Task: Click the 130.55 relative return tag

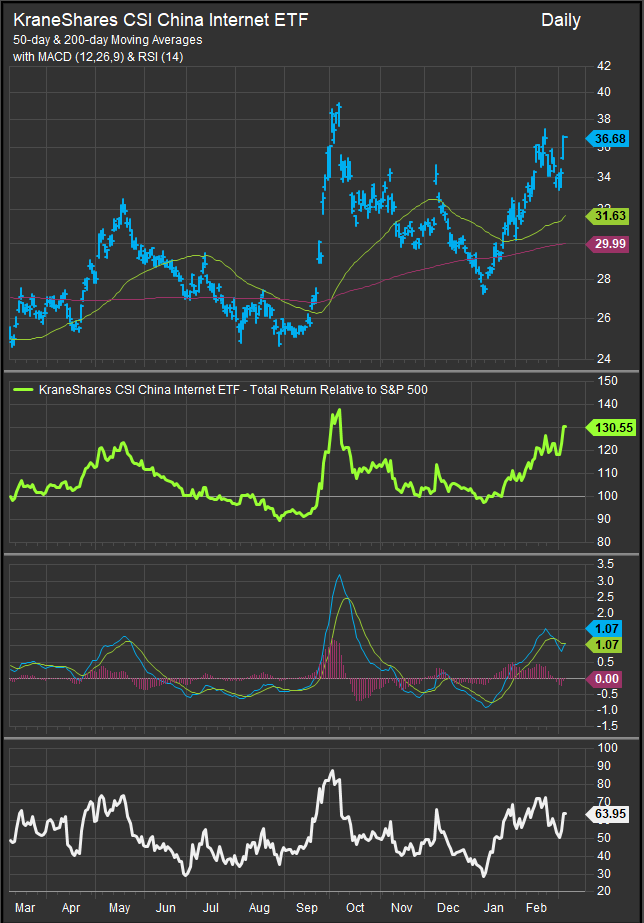Action: point(611,428)
